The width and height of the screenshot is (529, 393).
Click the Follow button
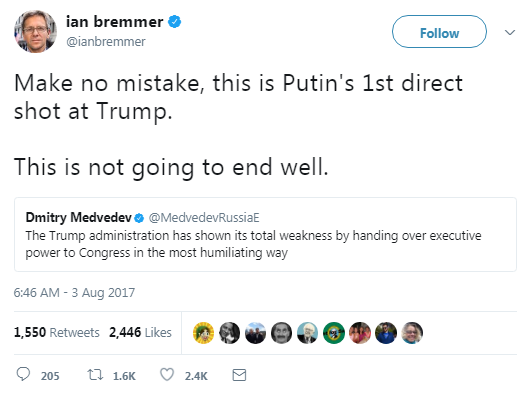(x=439, y=32)
